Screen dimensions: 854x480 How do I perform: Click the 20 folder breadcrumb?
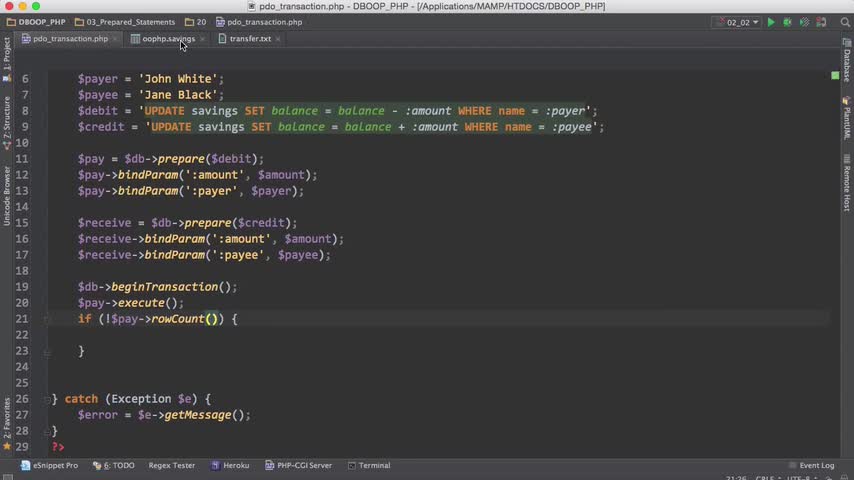pos(196,22)
